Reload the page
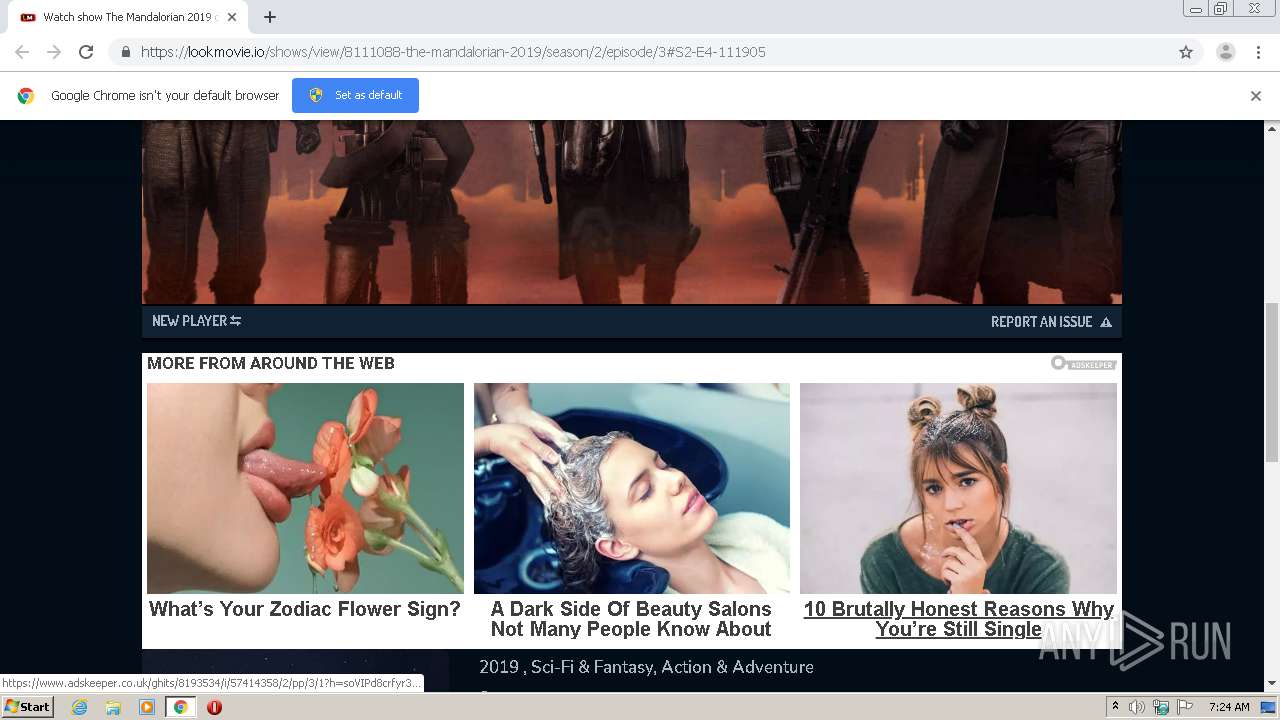Screen dimensions: 1280x720 tap(86, 52)
